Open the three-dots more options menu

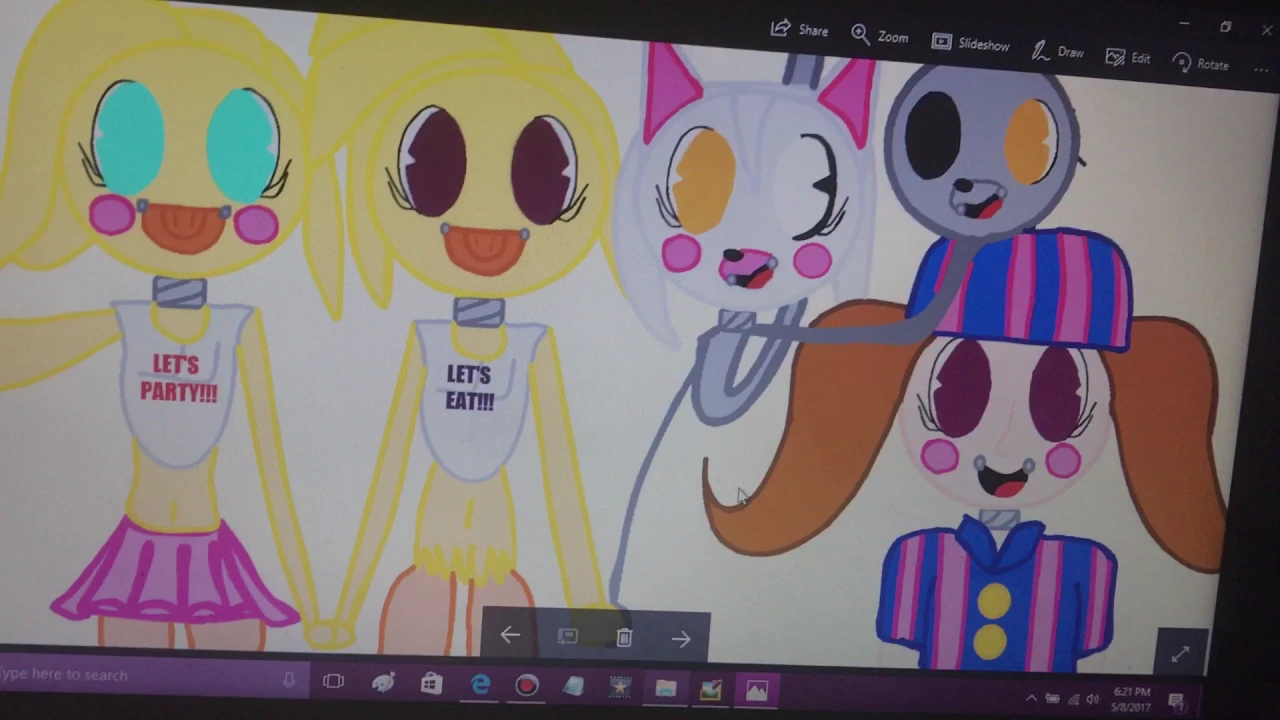[1262, 70]
